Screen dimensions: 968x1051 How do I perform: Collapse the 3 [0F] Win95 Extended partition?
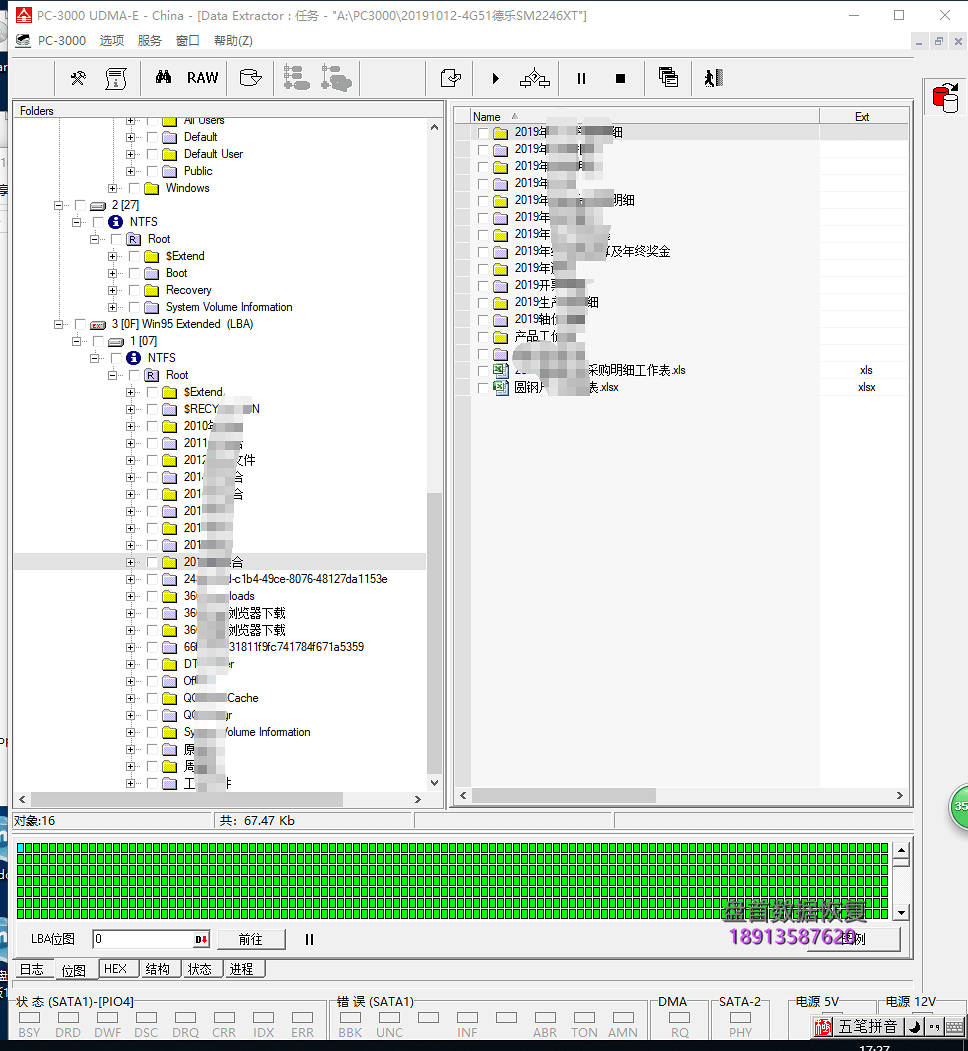(59, 324)
